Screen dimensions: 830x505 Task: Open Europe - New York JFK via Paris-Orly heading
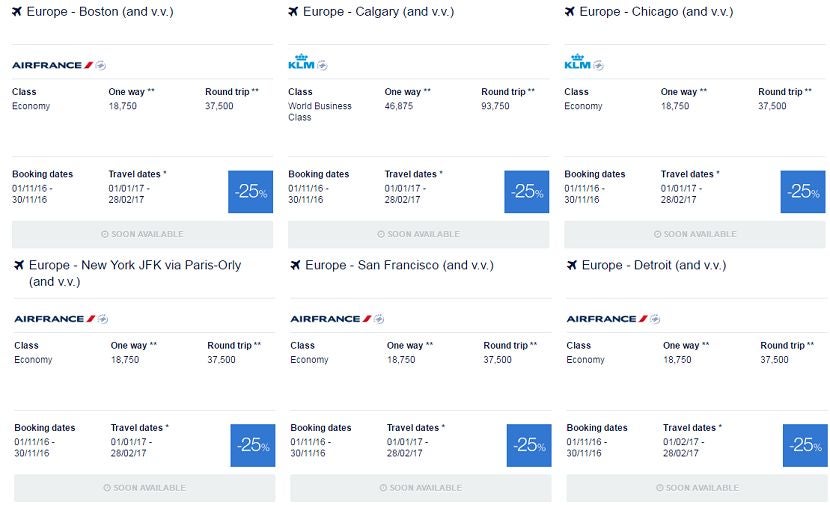click(x=135, y=273)
